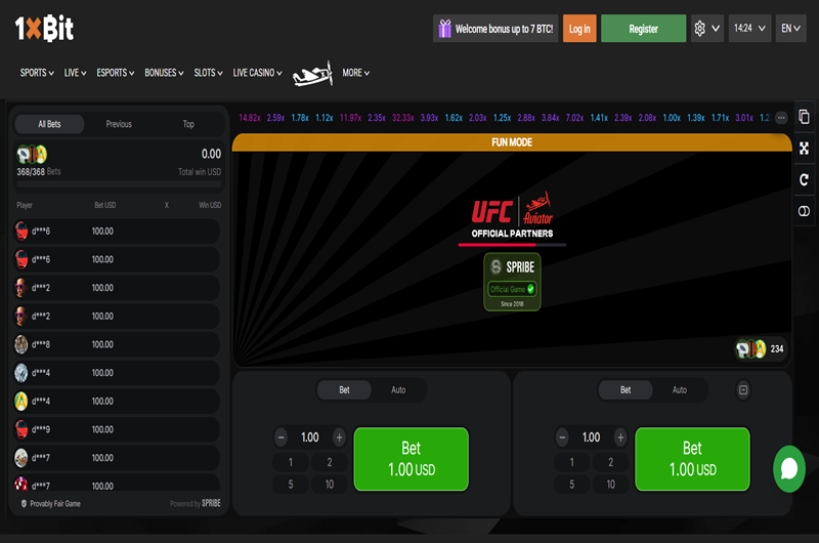Click the welcome bonus gift icon
Viewport: 819px width, 543px height.
point(444,29)
